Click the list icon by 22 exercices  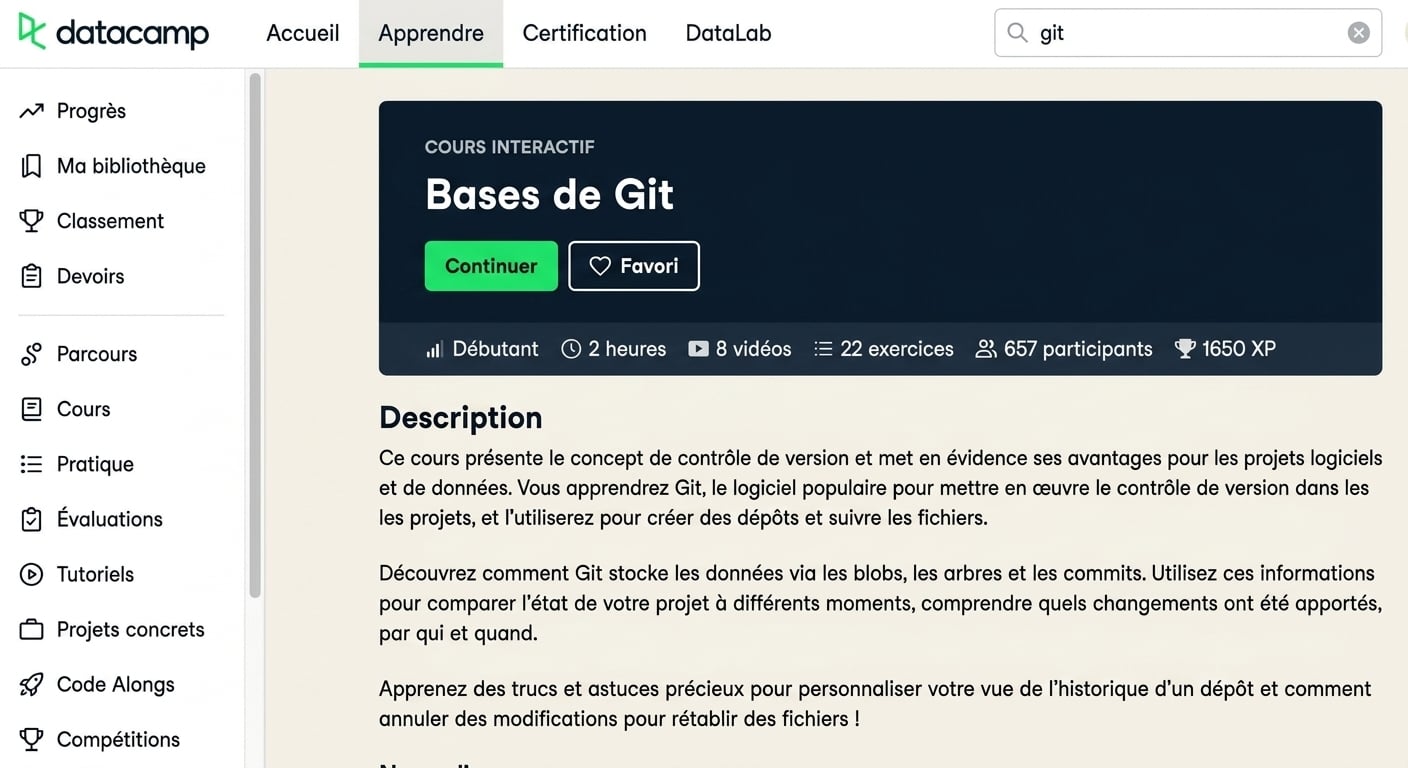[823, 349]
